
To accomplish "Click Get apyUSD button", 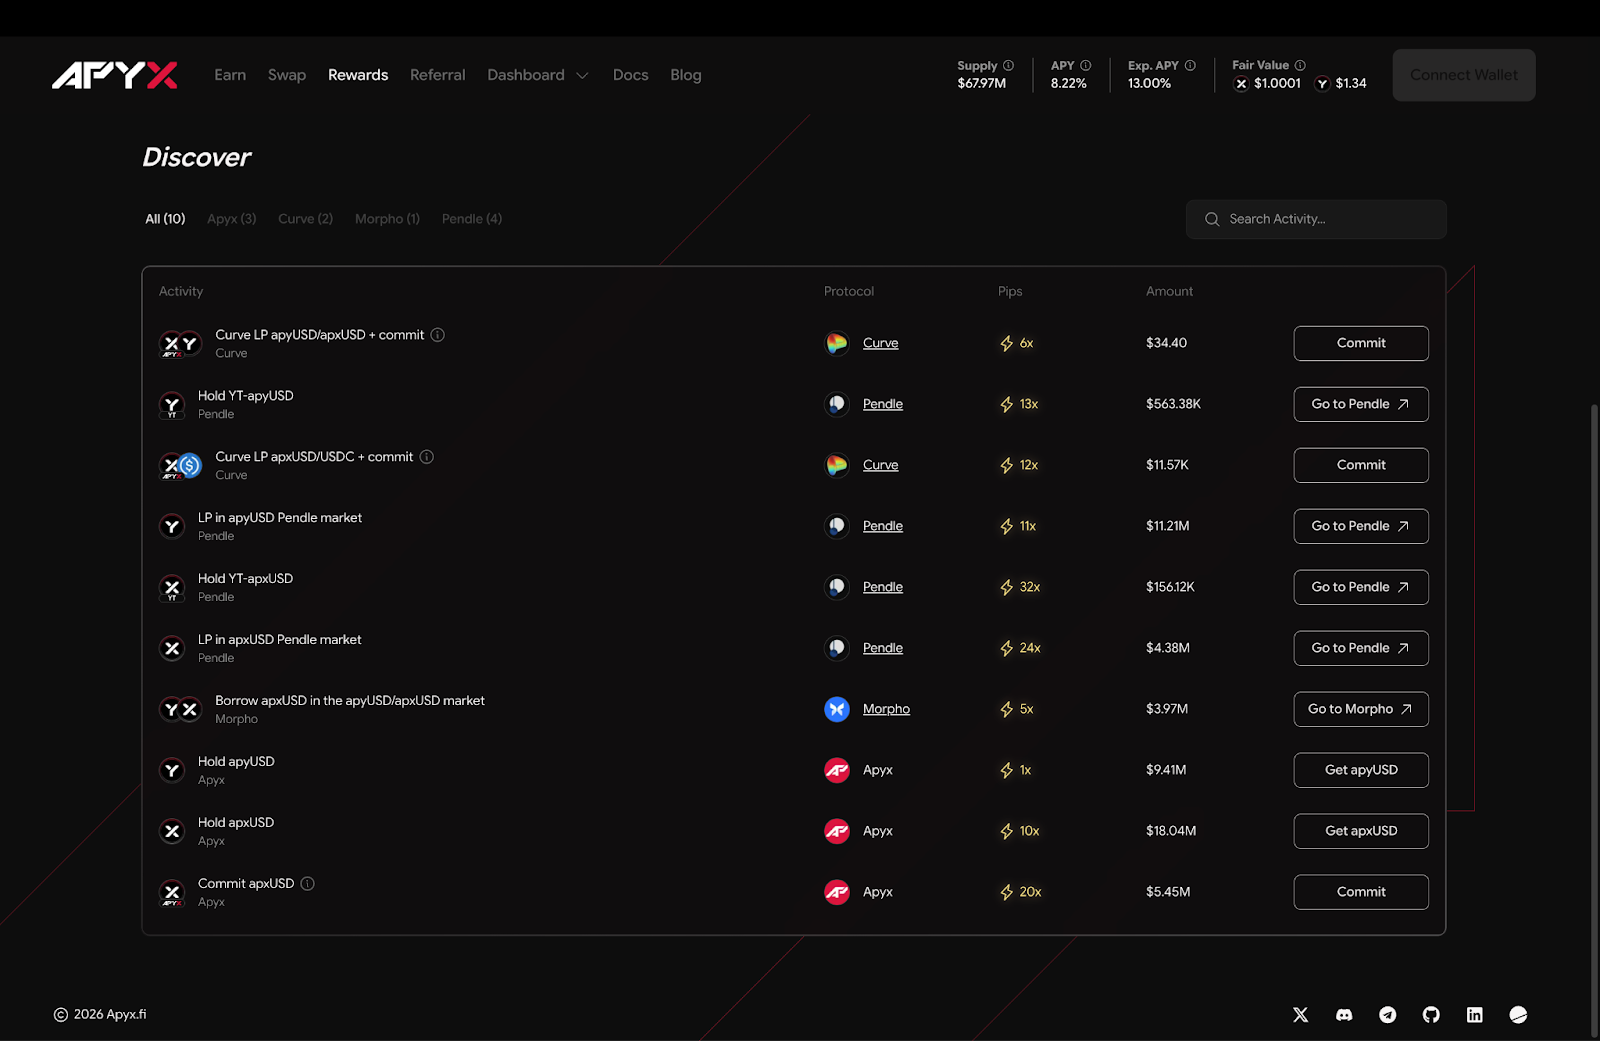I will tap(1361, 770).
